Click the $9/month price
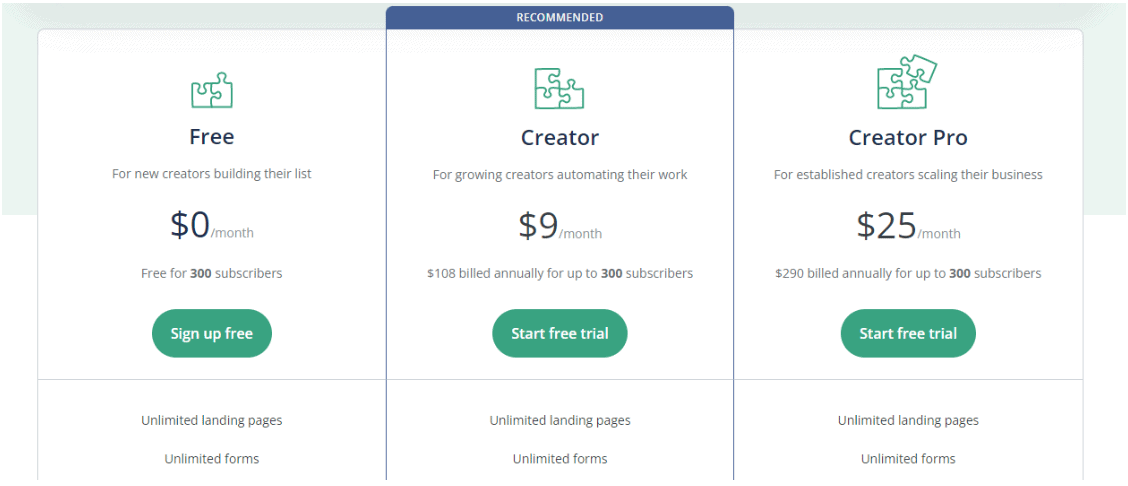 coord(560,226)
